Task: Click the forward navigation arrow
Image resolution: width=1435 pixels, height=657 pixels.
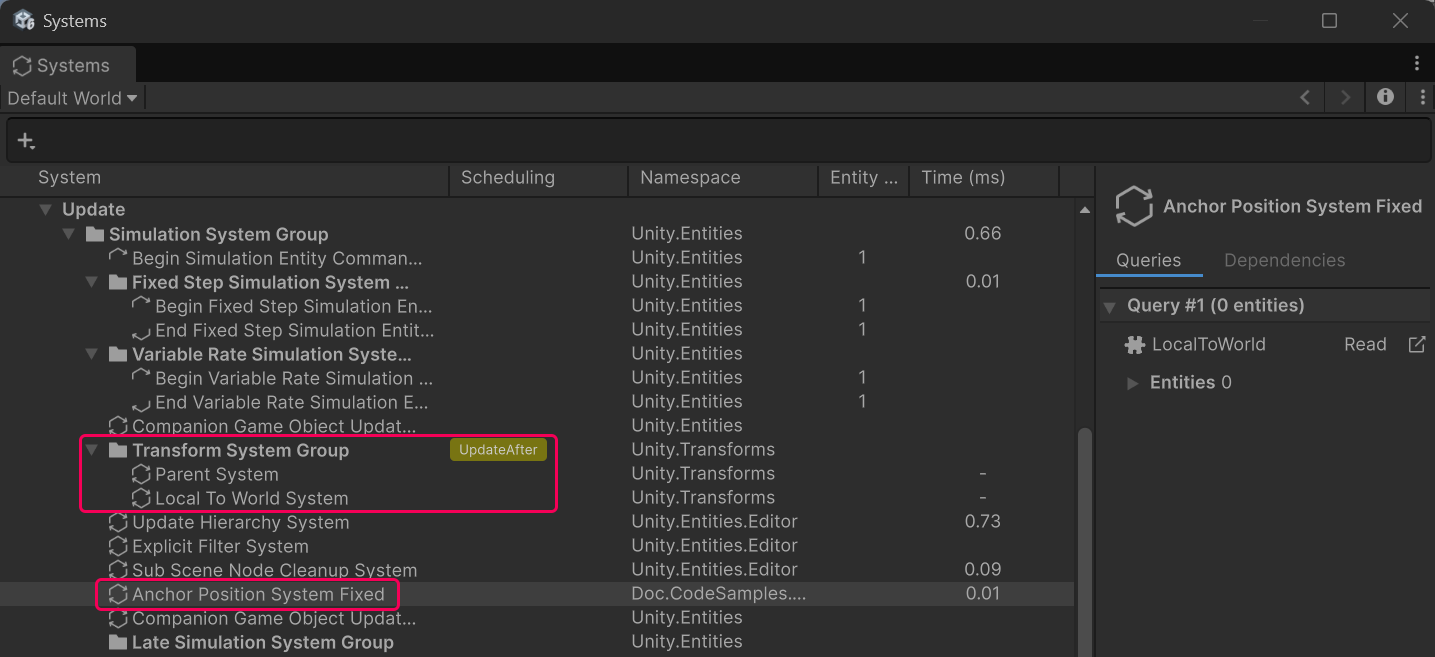Action: coord(1345,97)
